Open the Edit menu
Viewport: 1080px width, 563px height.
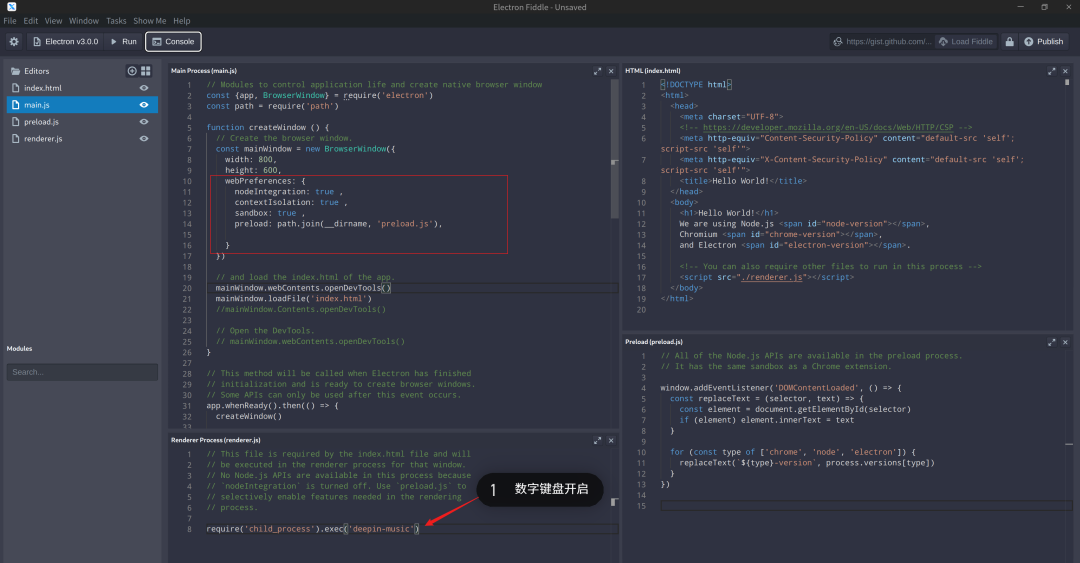point(31,21)
